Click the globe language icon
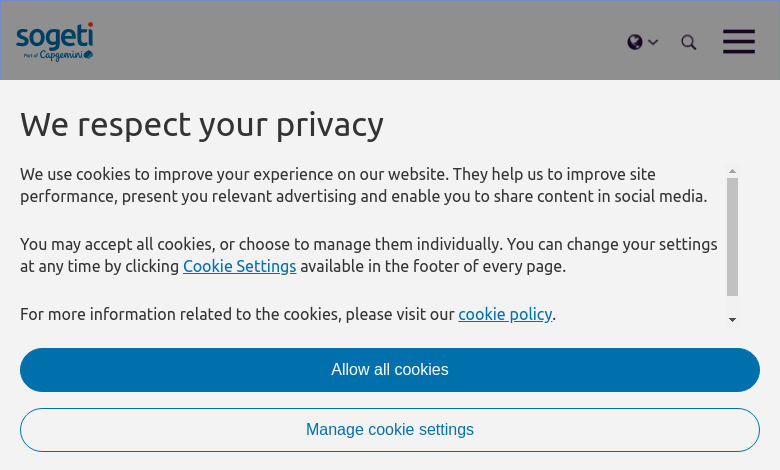 (635, 42)
